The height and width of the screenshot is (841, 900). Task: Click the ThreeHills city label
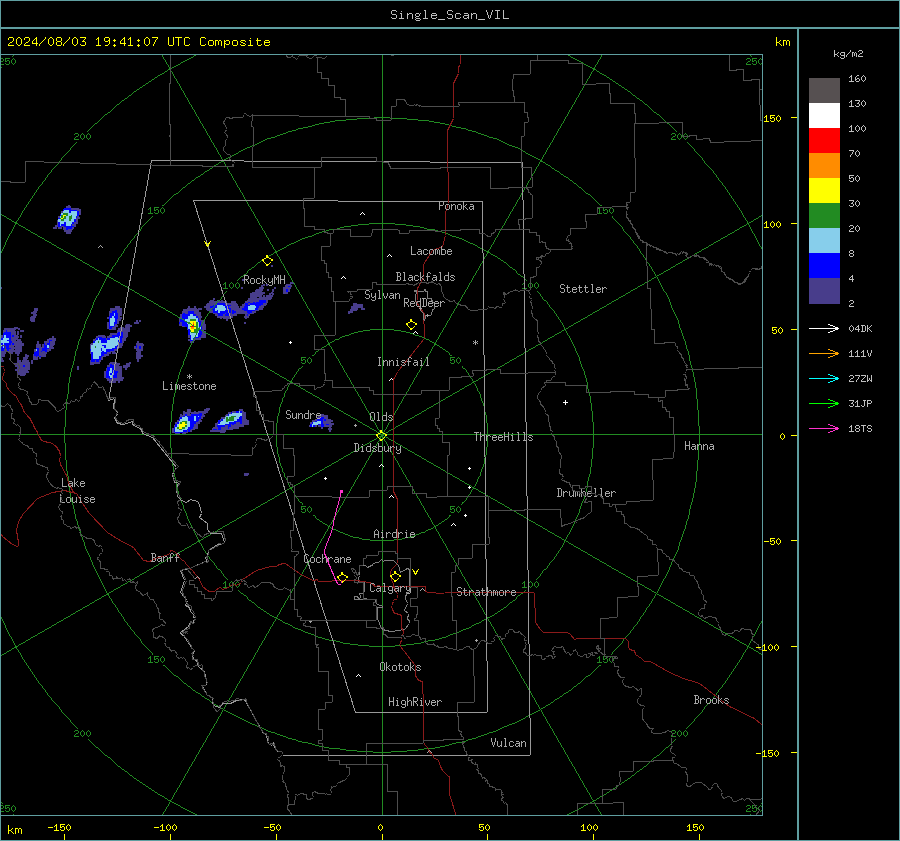tap(503, 437)
